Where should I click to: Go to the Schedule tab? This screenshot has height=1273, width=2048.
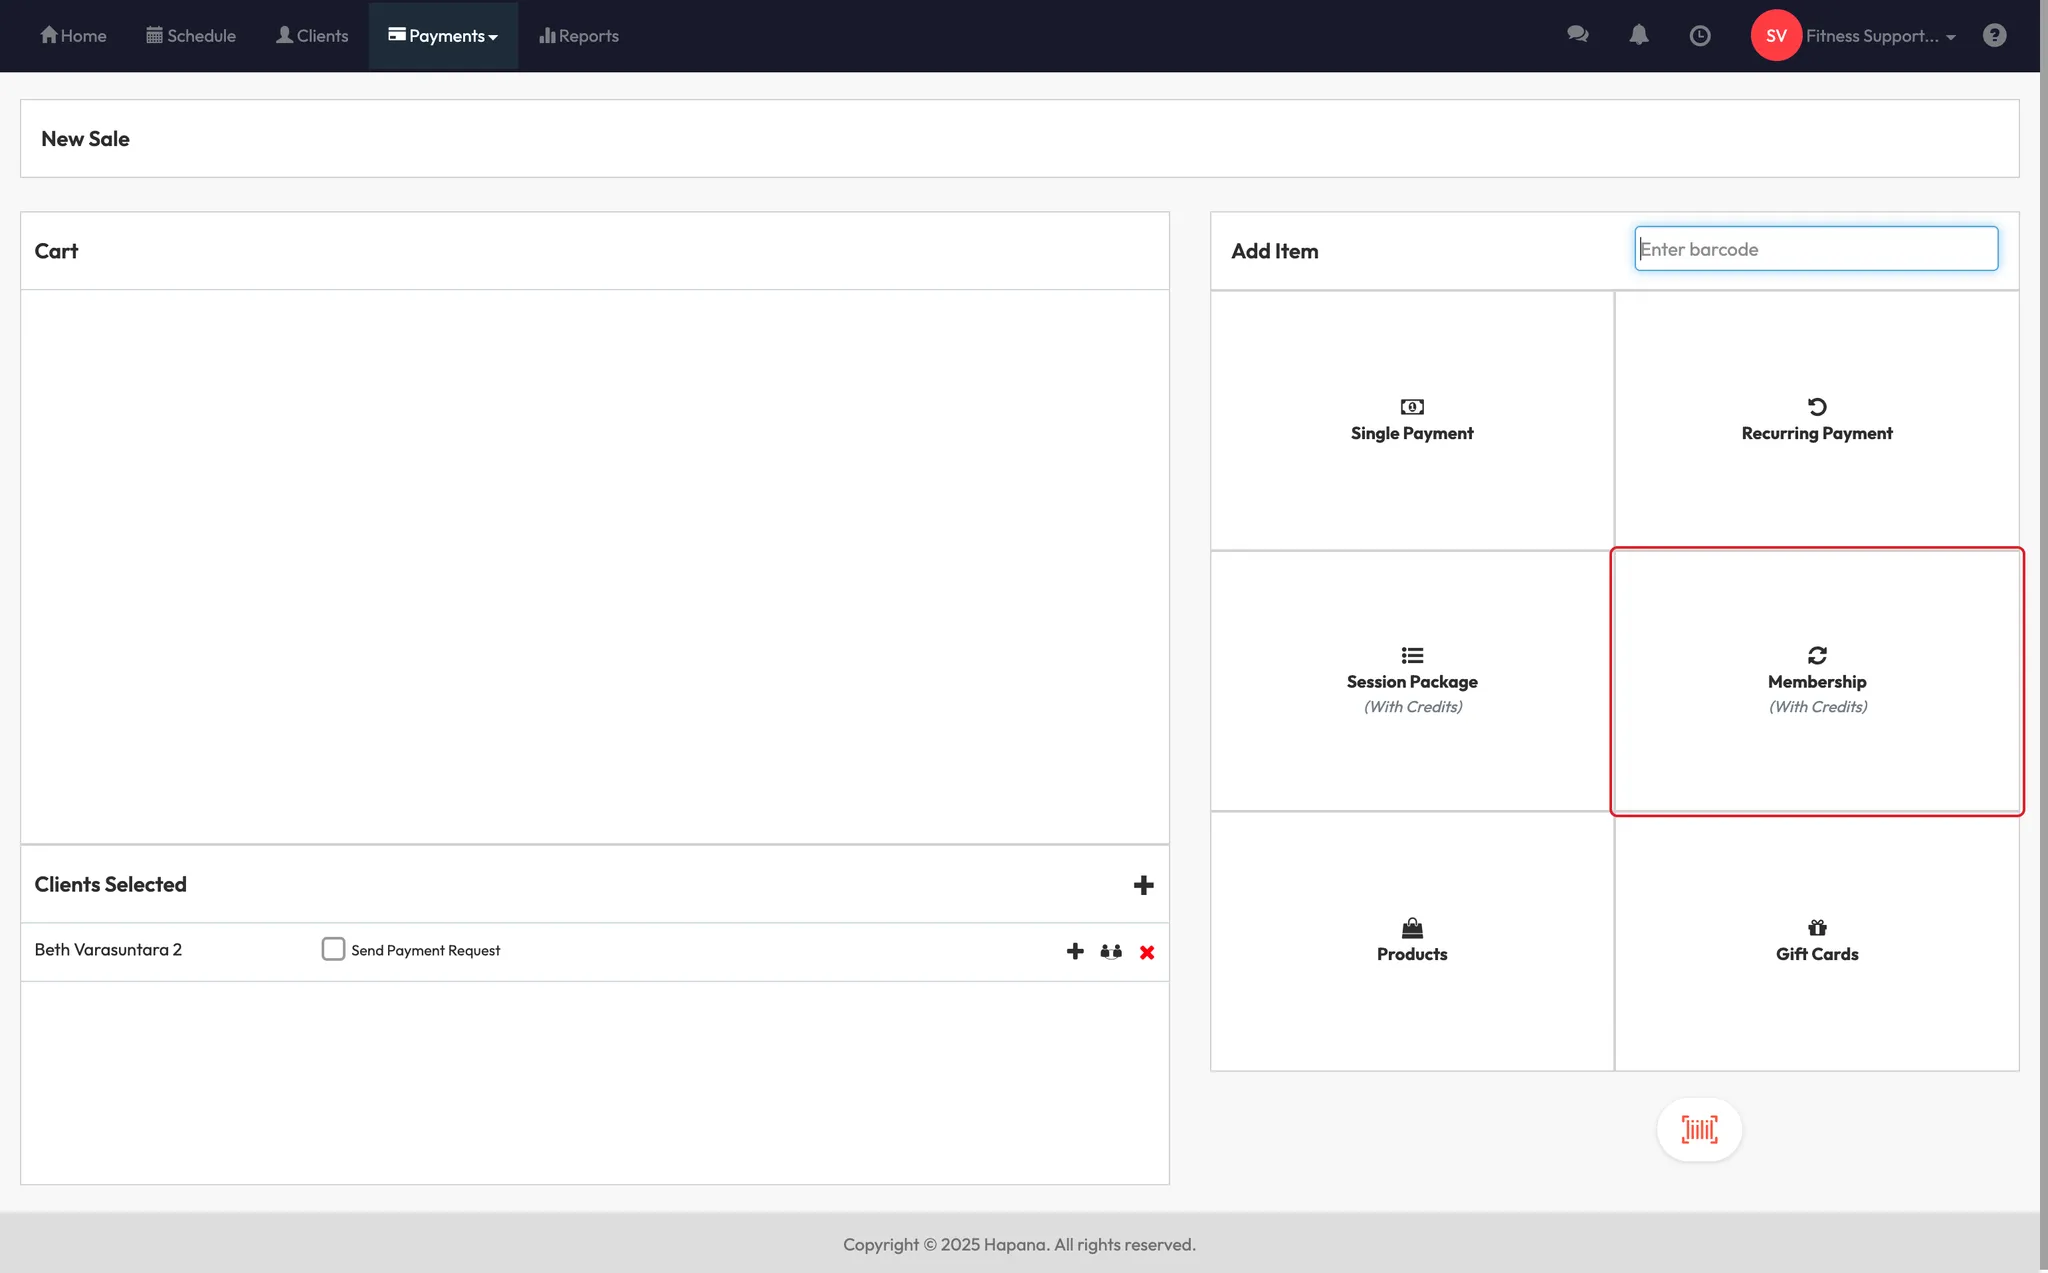pos(191,36)
